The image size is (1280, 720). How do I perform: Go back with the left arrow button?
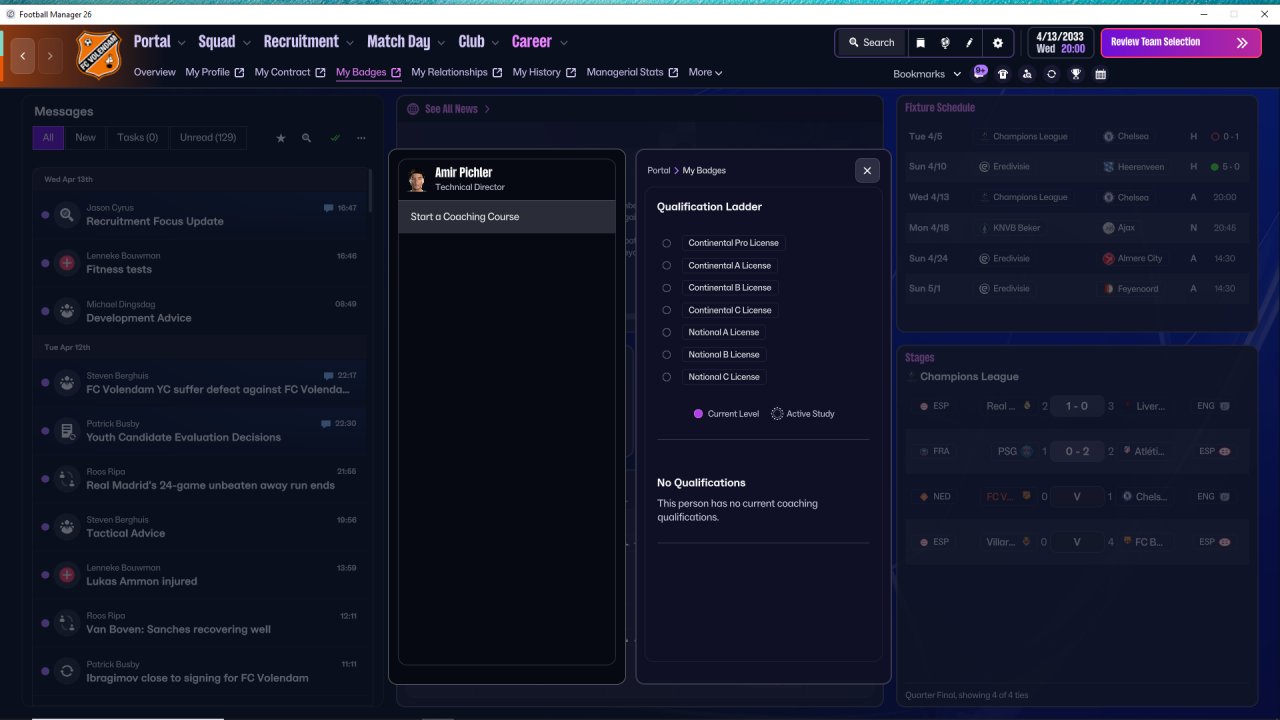23,56
